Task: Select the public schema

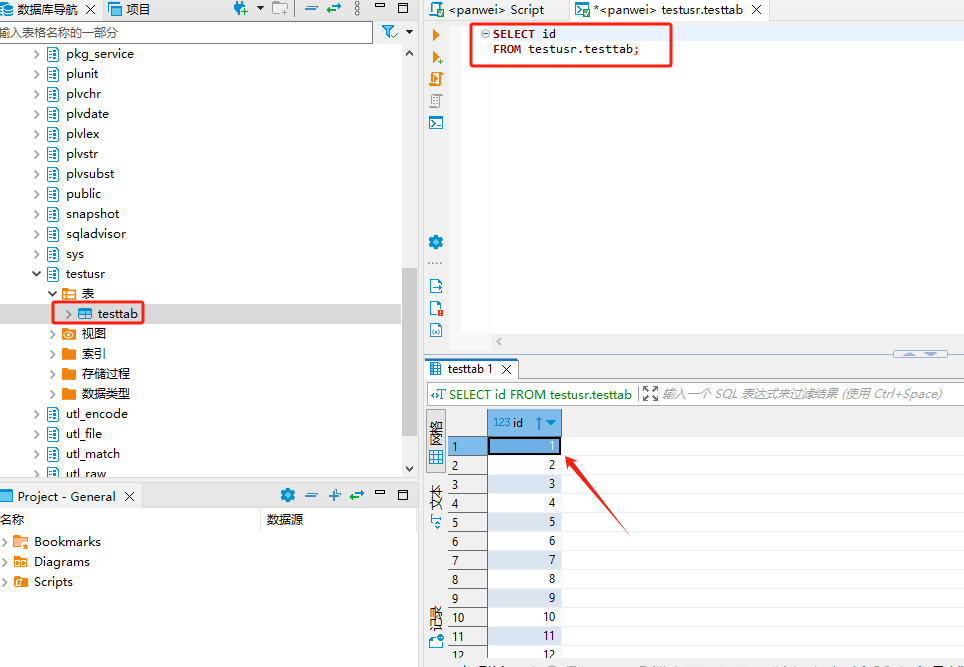Action: (x=83, y=194)
